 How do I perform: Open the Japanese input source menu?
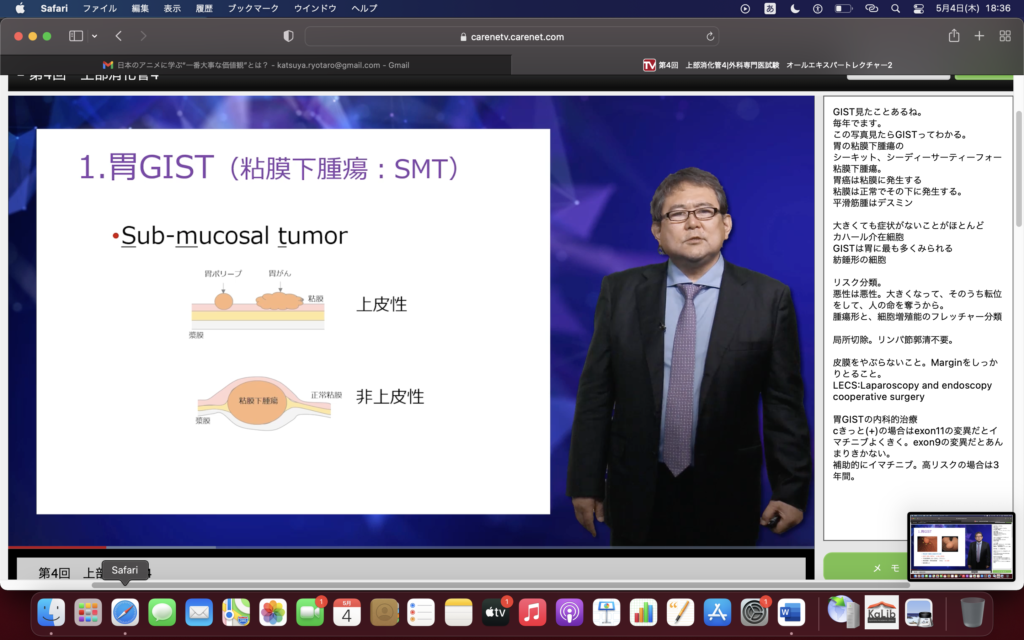[771, 8]
